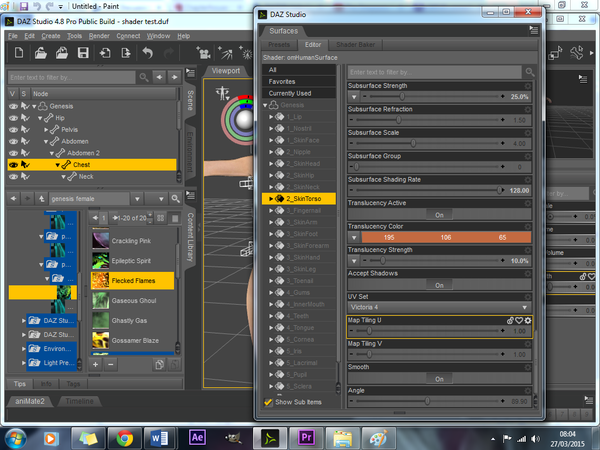Toggle visibility eye for Neck node
This screenshot has height=450, width=600.
(x=13, y=177)
